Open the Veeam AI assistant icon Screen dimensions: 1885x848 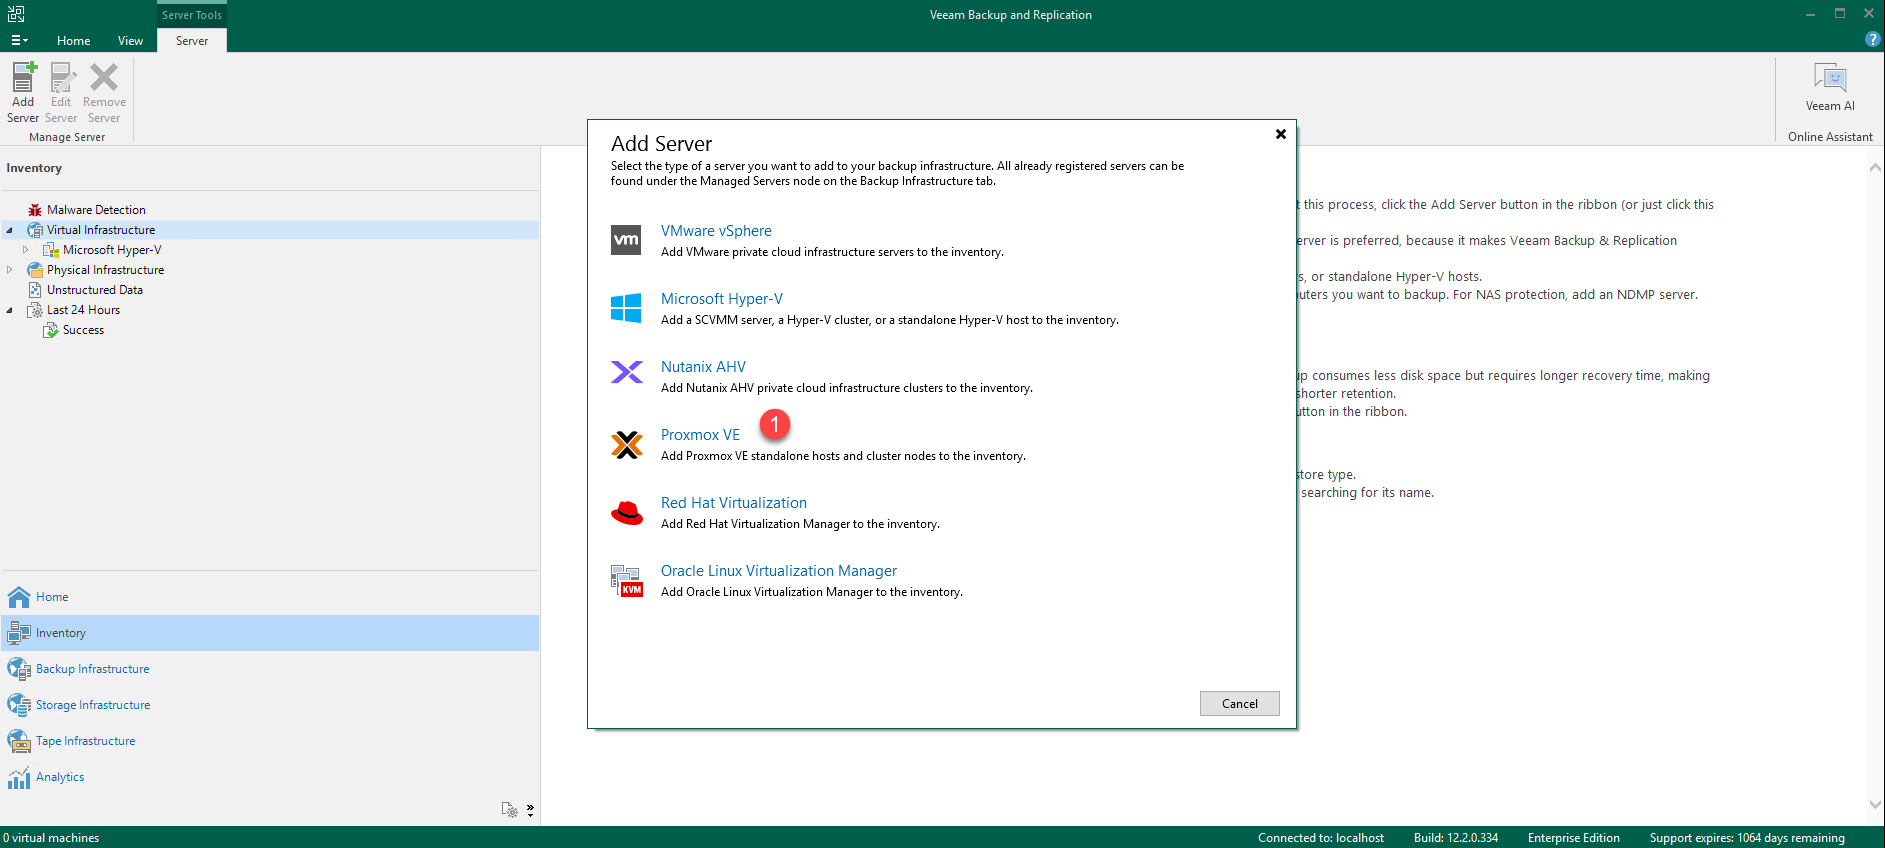tap(1830, 78)
